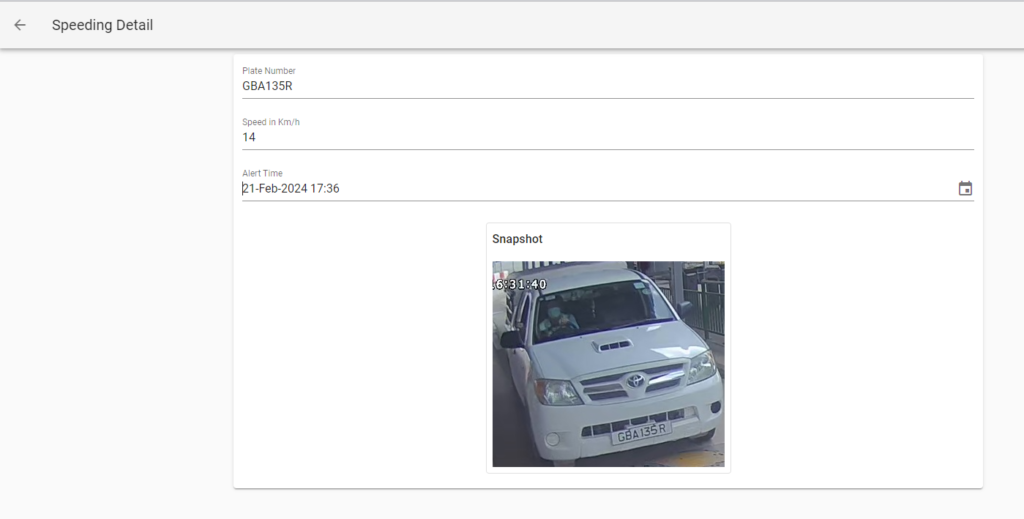
Task: Click the Plate Number field GBA135R
Action: pos(608,86)
